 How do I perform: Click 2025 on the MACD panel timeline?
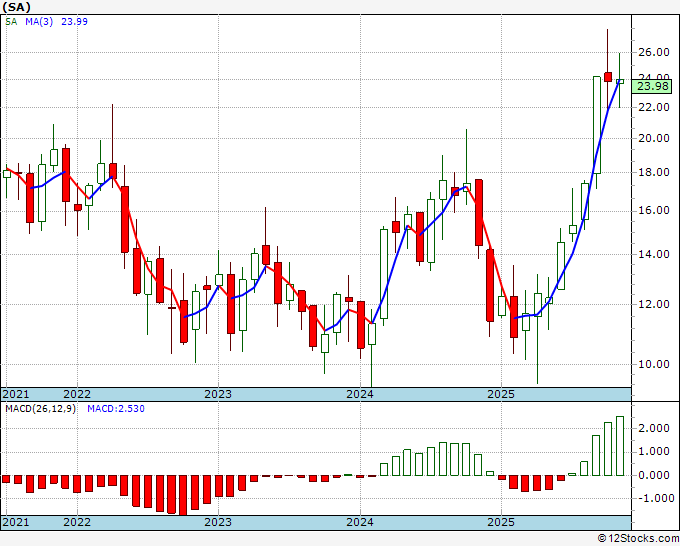(501, 522)
